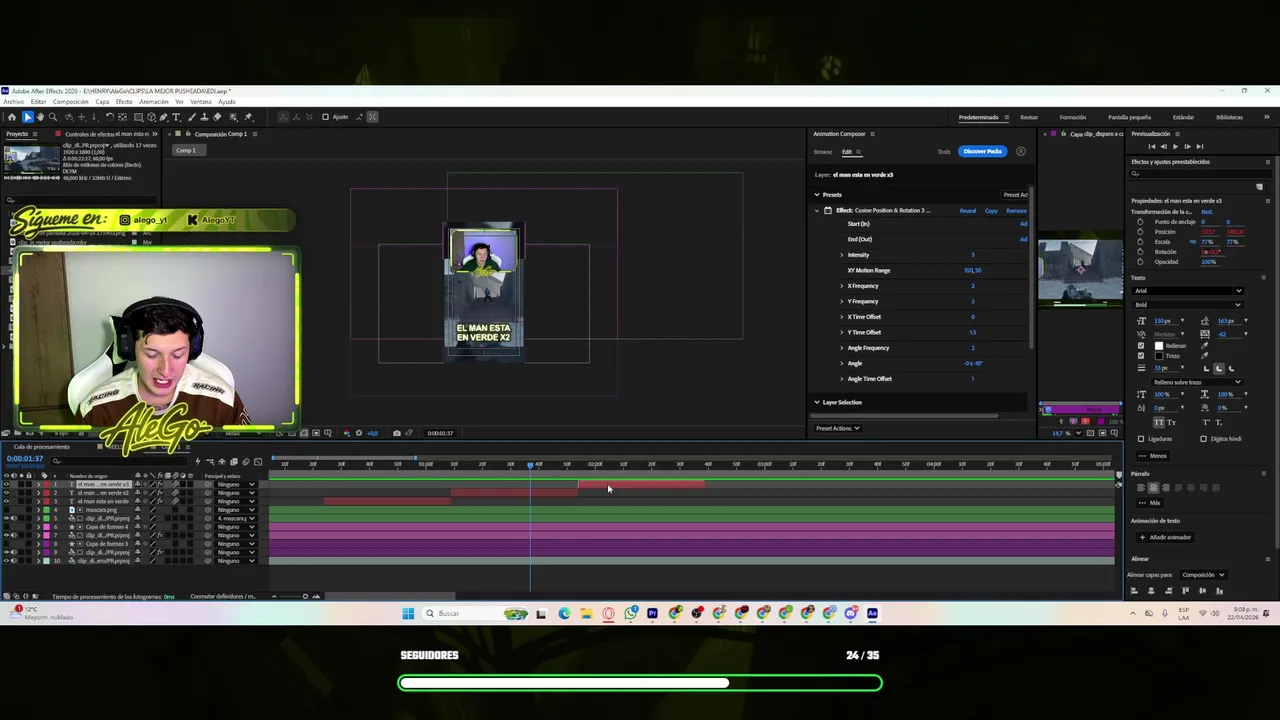Toggle visibility of layer 7 clip

tap(6, 535)
